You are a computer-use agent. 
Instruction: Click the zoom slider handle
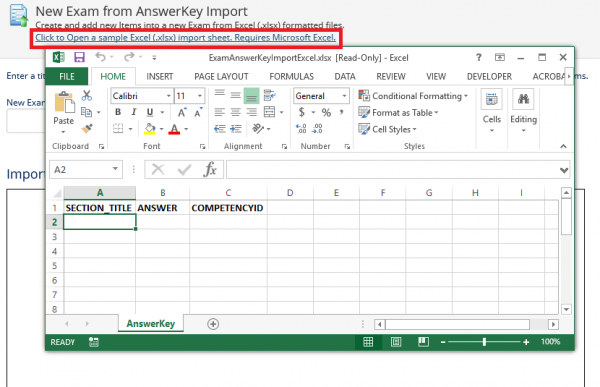tap(484, 342)
